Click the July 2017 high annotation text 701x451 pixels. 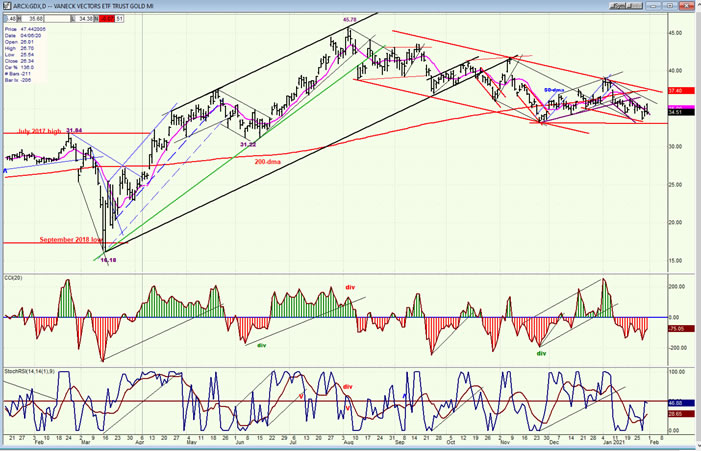pyautogui.click(x=39, y=131)
